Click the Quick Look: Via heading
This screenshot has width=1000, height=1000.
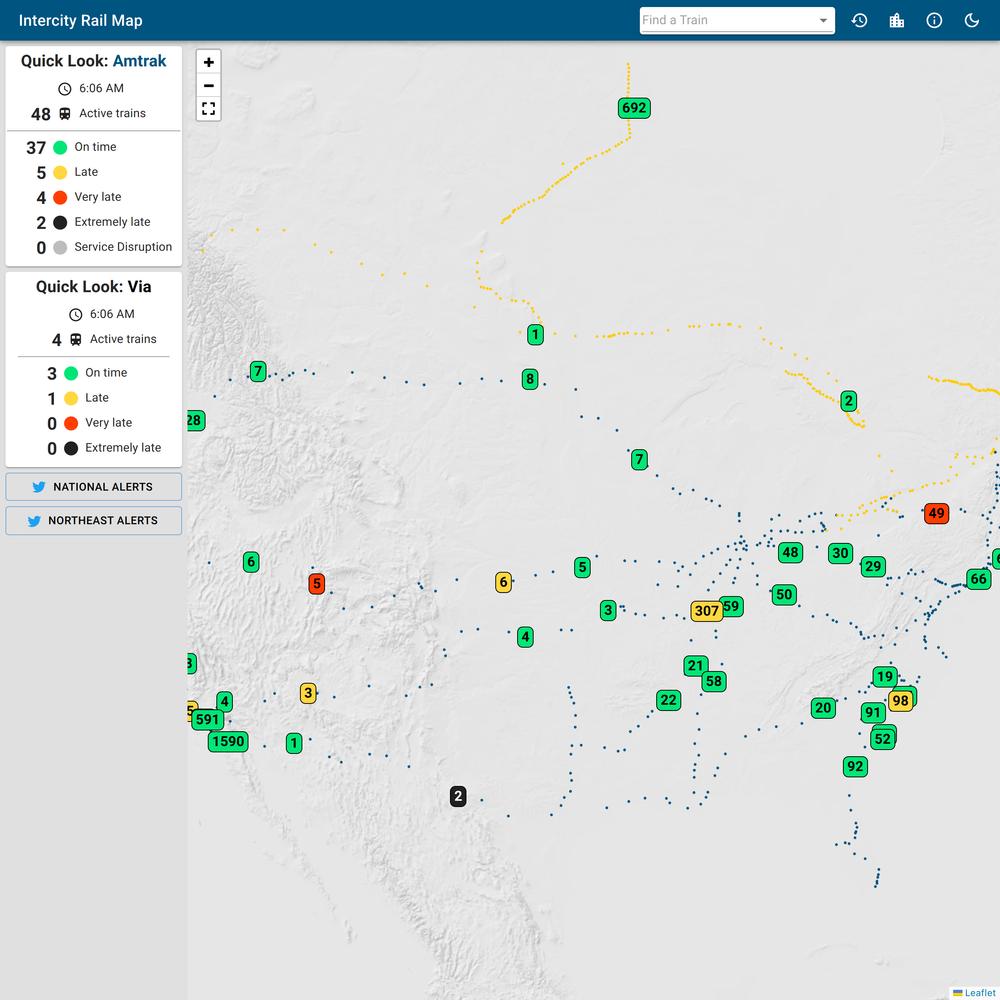tap(94, 286)
